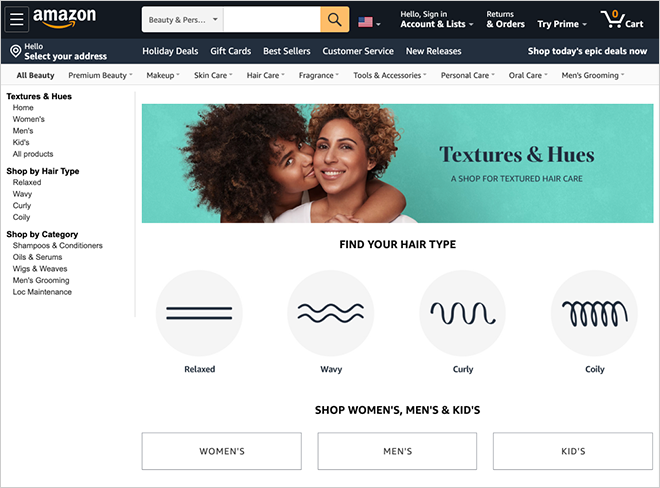Image resolution: width=660 pixels, height=488 pixels.
Task: Open Wigs & Weaves sidebar link
Action: click(40, 269)
